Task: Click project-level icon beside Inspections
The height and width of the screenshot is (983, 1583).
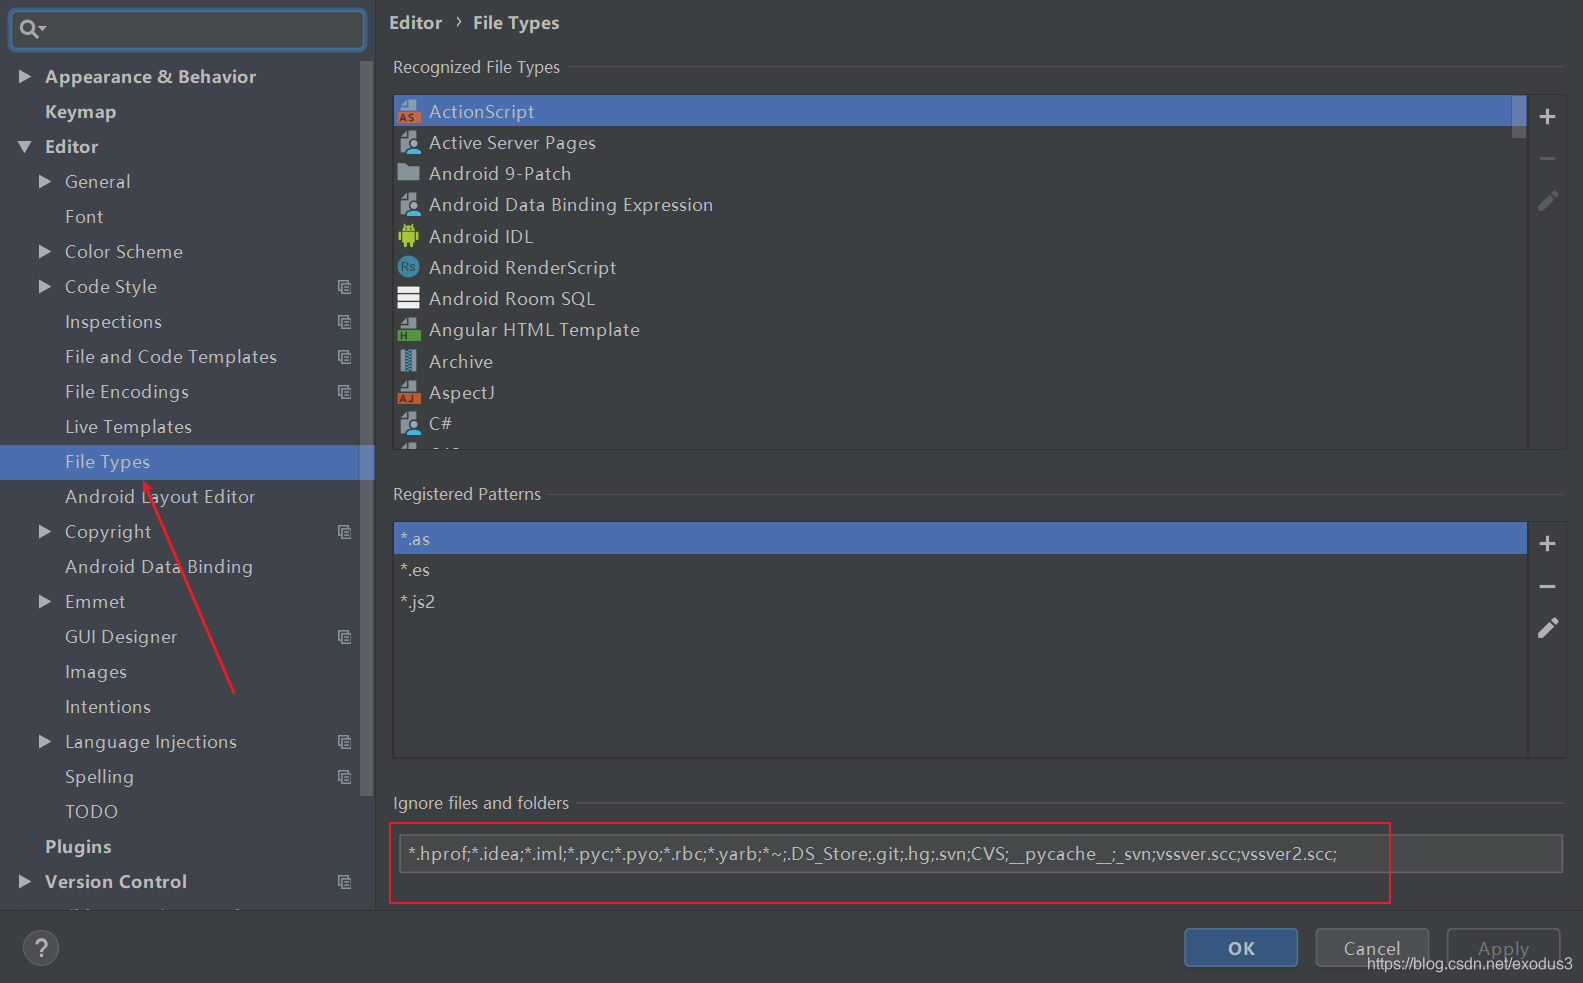Action: point(344,322)
